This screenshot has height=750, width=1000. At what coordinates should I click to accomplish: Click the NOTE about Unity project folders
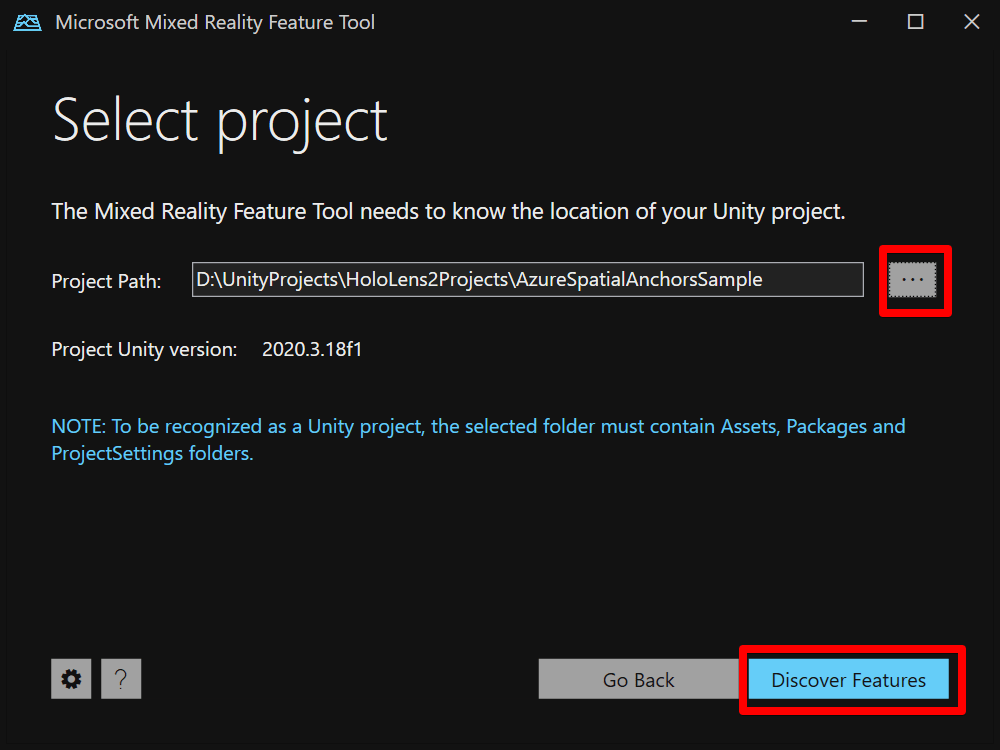[478, 439]
